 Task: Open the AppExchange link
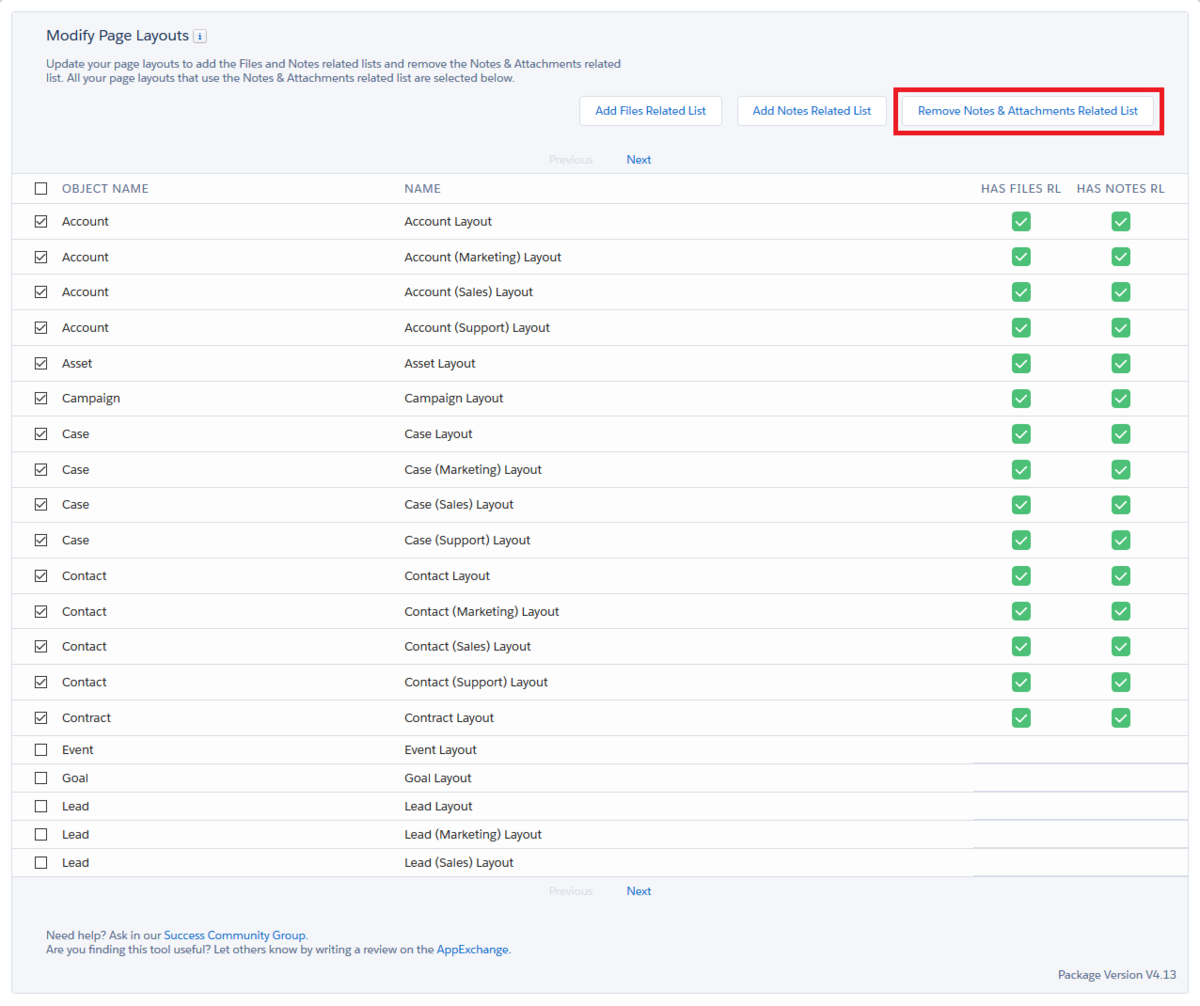click(x=472, y=950)
